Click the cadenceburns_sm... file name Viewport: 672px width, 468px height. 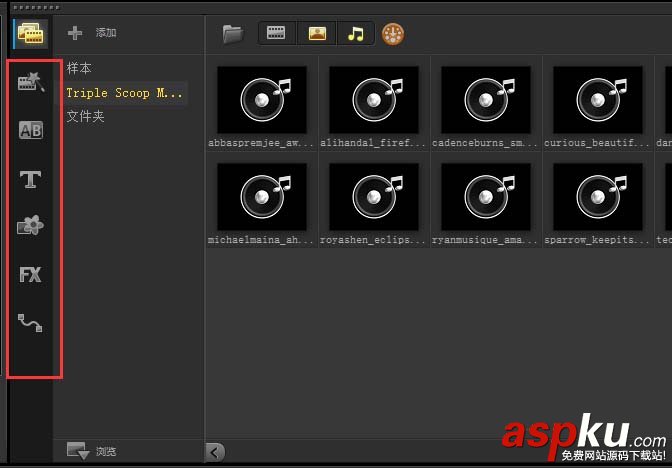pyautogui.click(x=485, y=143)
